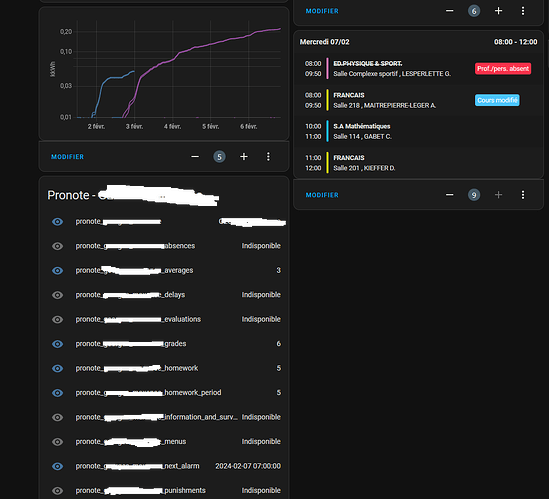Click the Prof./pers. absent red badge
This screenshot has height=499, width=549.
tap(503, 69)
